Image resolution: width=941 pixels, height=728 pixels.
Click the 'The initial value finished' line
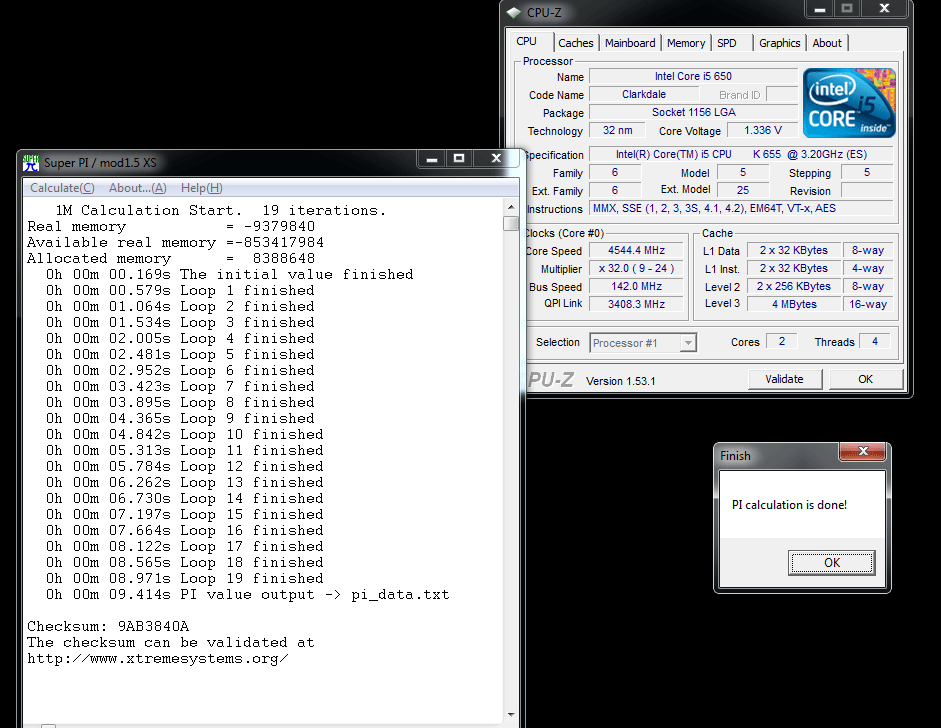click(x=230, y=274)
